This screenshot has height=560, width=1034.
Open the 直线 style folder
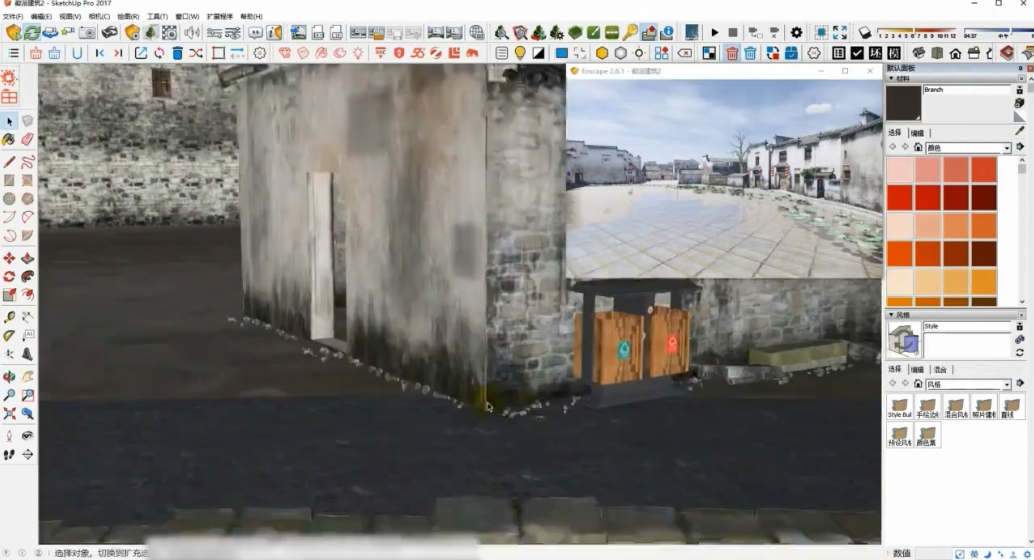1011,407
